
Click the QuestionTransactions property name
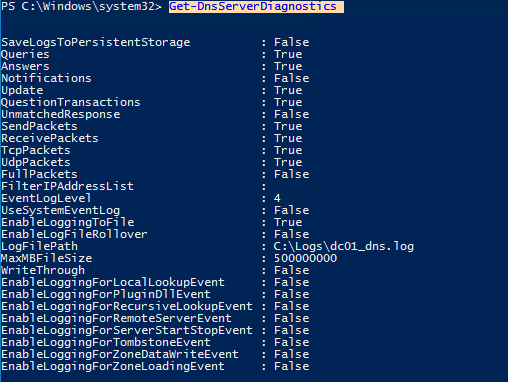pyautogui.click(x=71, y=103)
